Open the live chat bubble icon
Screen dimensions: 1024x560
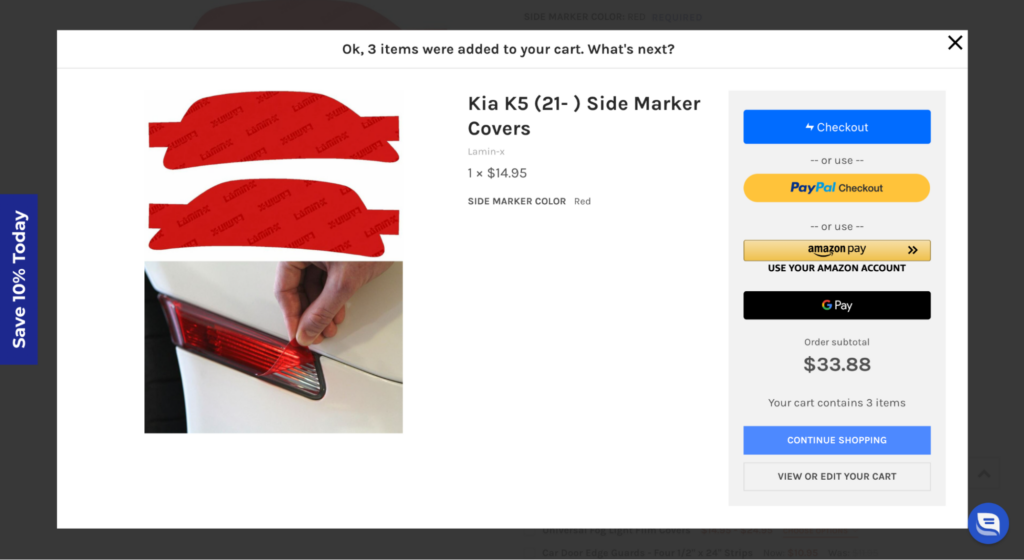click(x=988, y=523)
